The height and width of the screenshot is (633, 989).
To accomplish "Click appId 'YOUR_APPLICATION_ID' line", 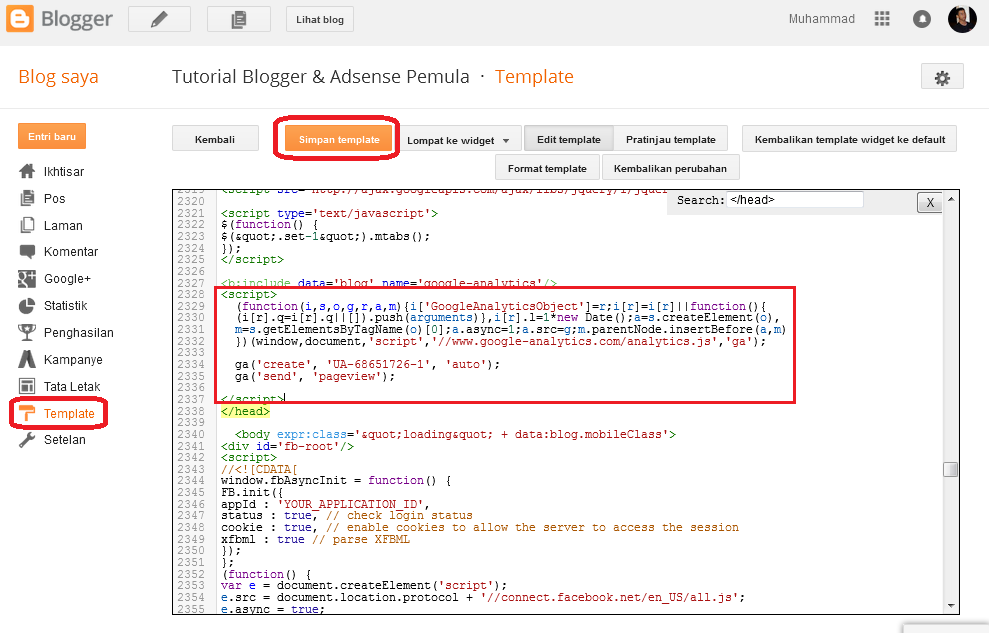I will coord(325,504).
